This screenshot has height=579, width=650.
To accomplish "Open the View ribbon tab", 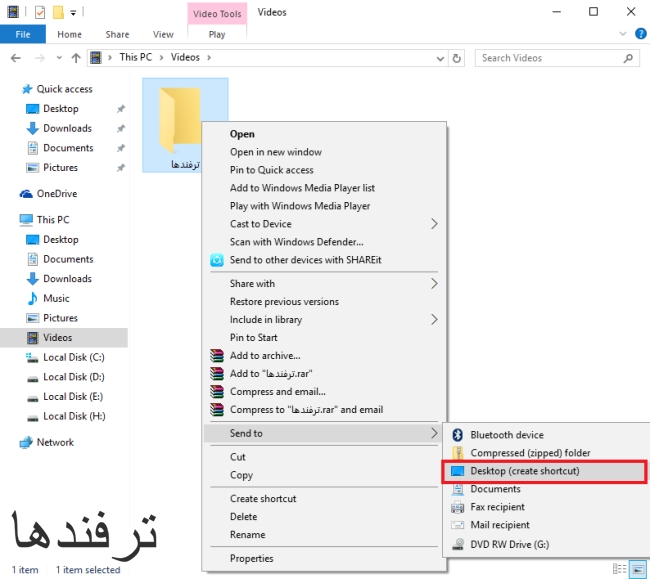I will point(163,34).
